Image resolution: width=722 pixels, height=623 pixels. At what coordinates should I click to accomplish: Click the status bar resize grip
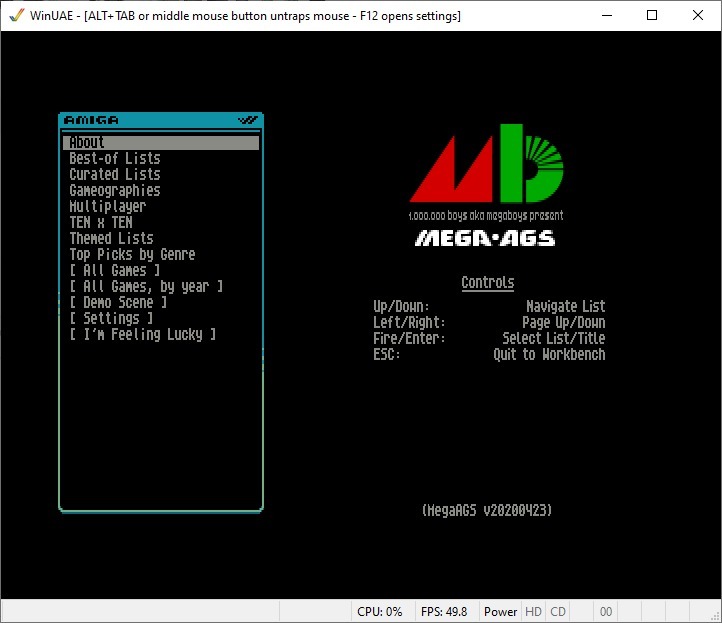click(x=716, y=617)
